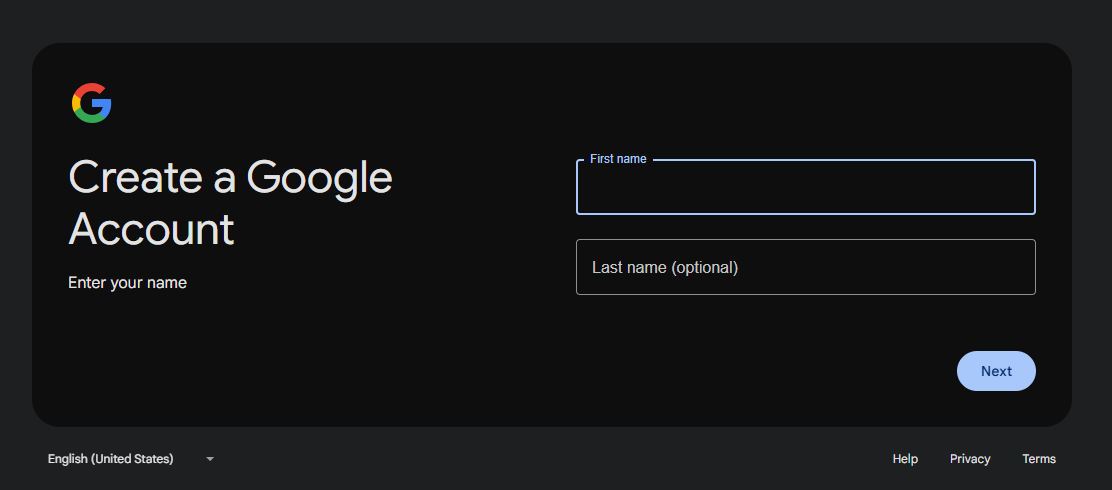The image size is (1112, 490).
Task: Select the multicolored Google brand icon
Action: coord(91,103)
